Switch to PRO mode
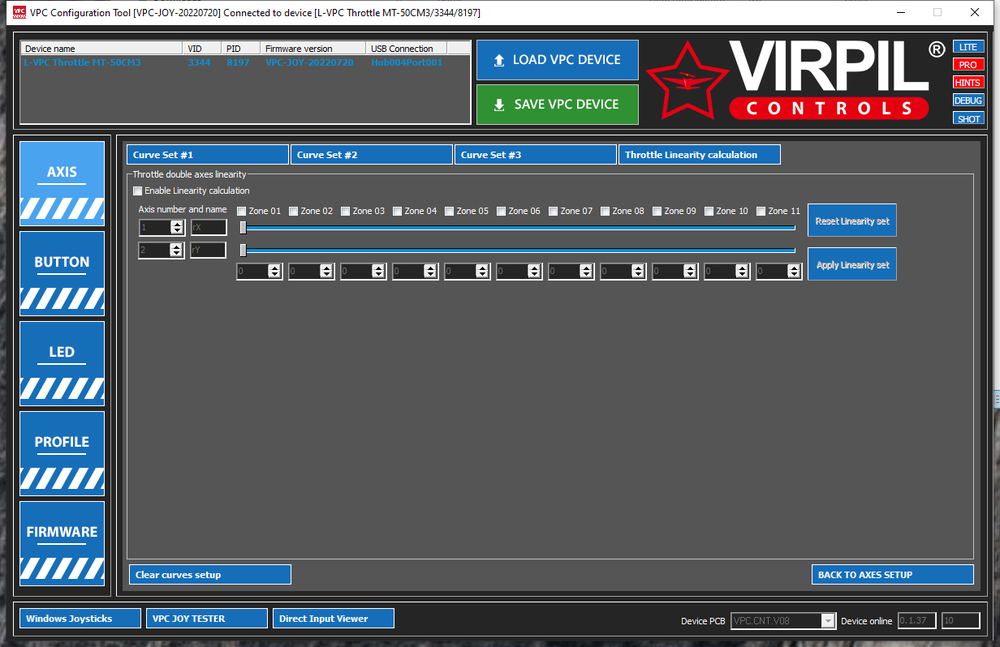Image resolution: width=1000 pixels, height=647 pixels. coord(968,64)
